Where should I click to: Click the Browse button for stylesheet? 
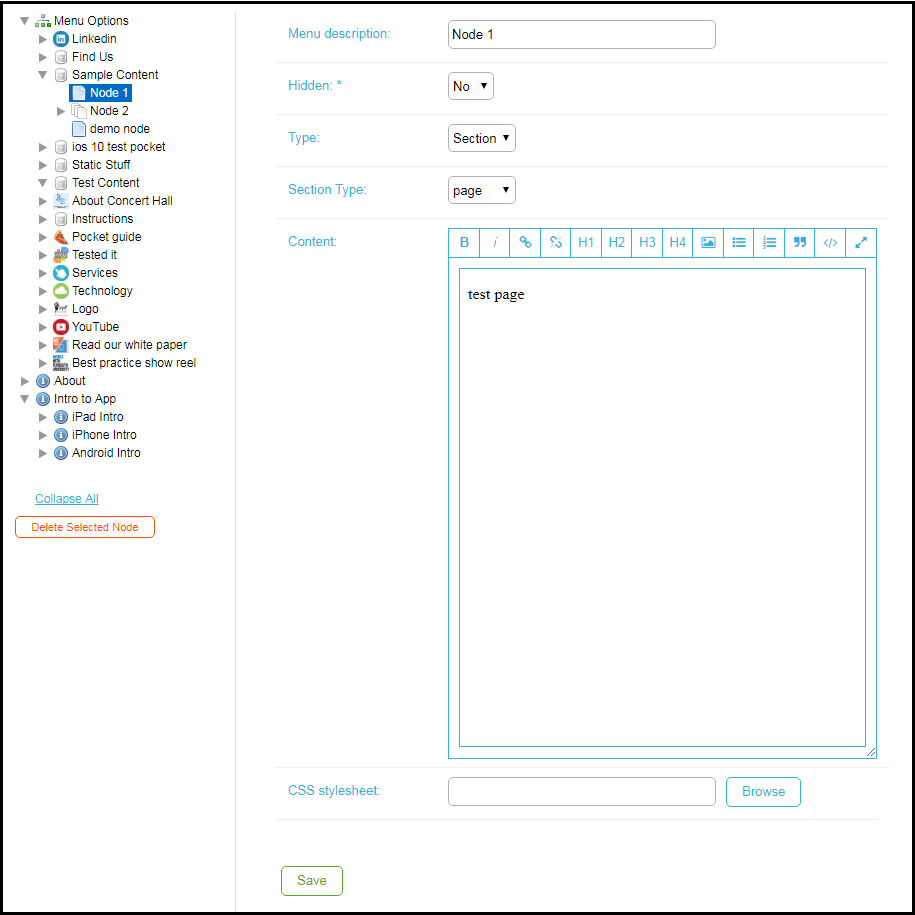coord(763,792)
